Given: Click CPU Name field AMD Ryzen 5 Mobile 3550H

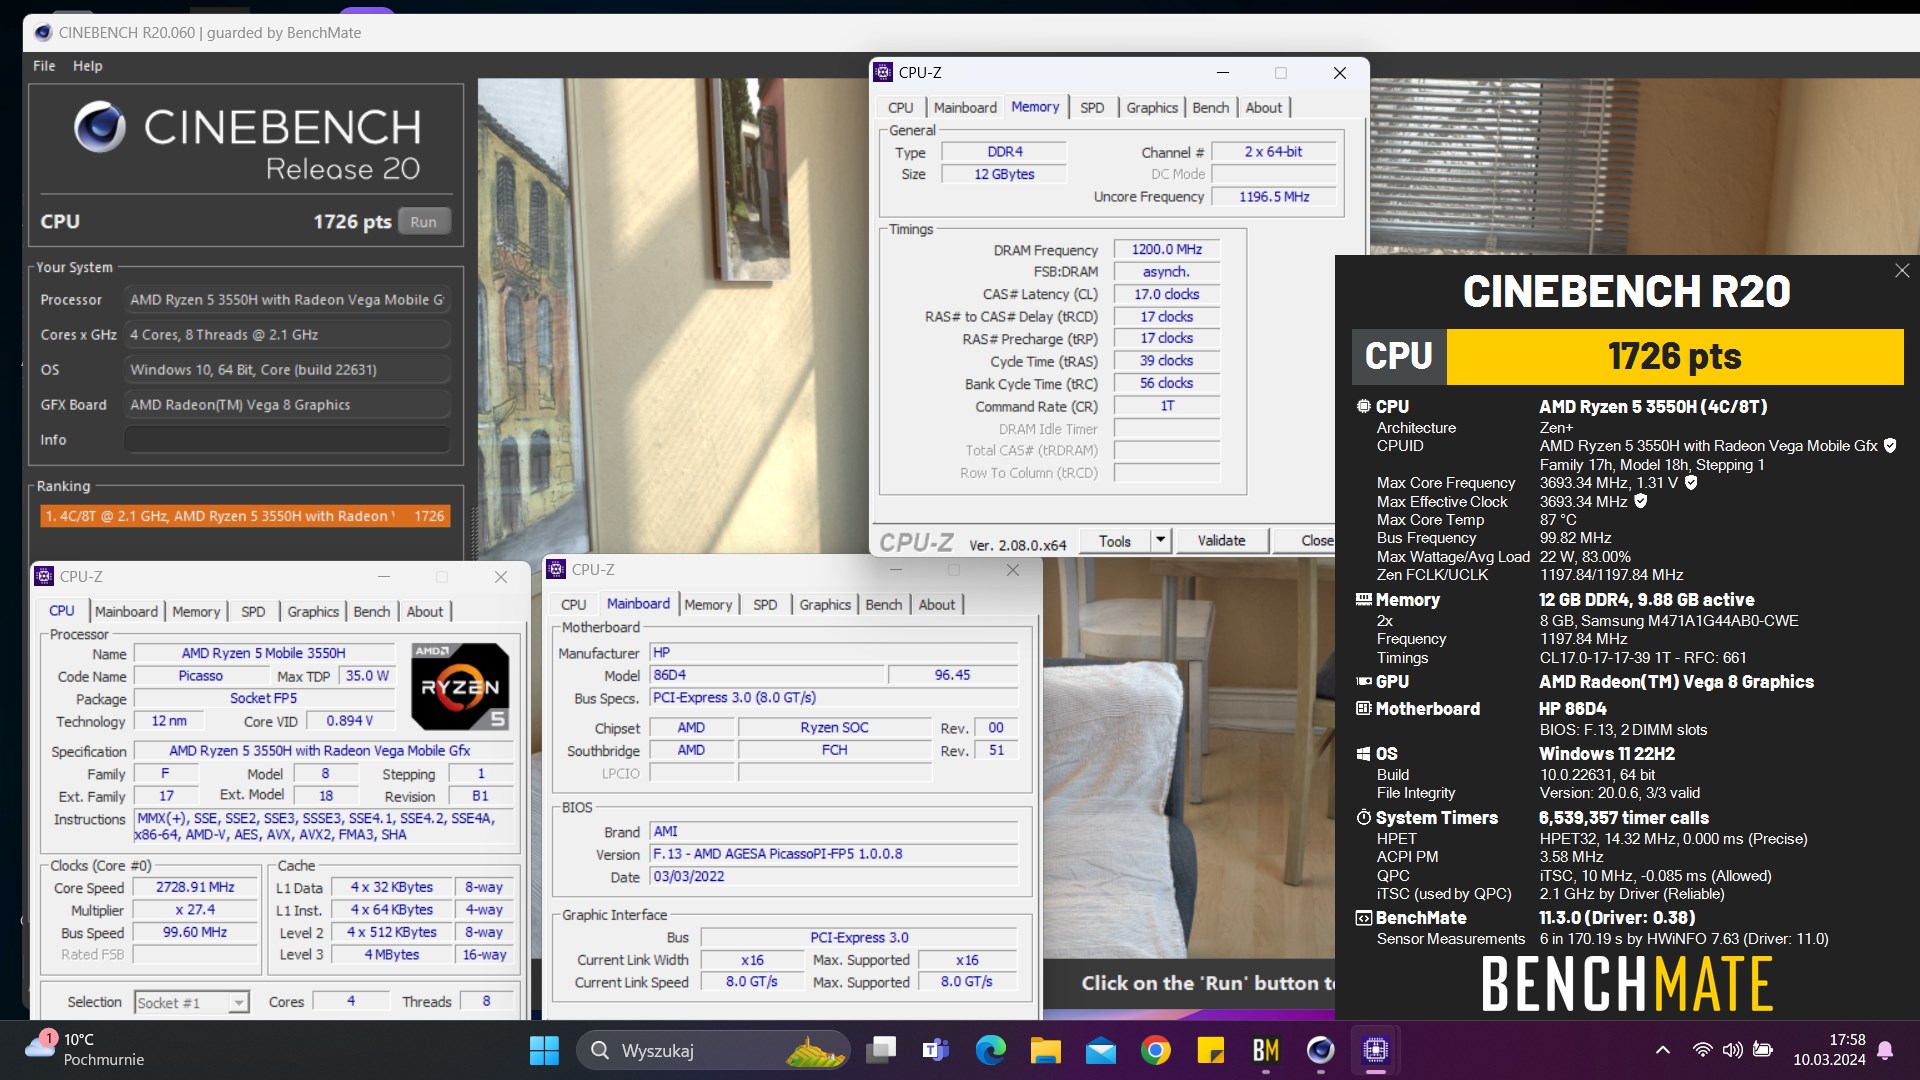Looking at the screenshot, I should pos(264,653).
